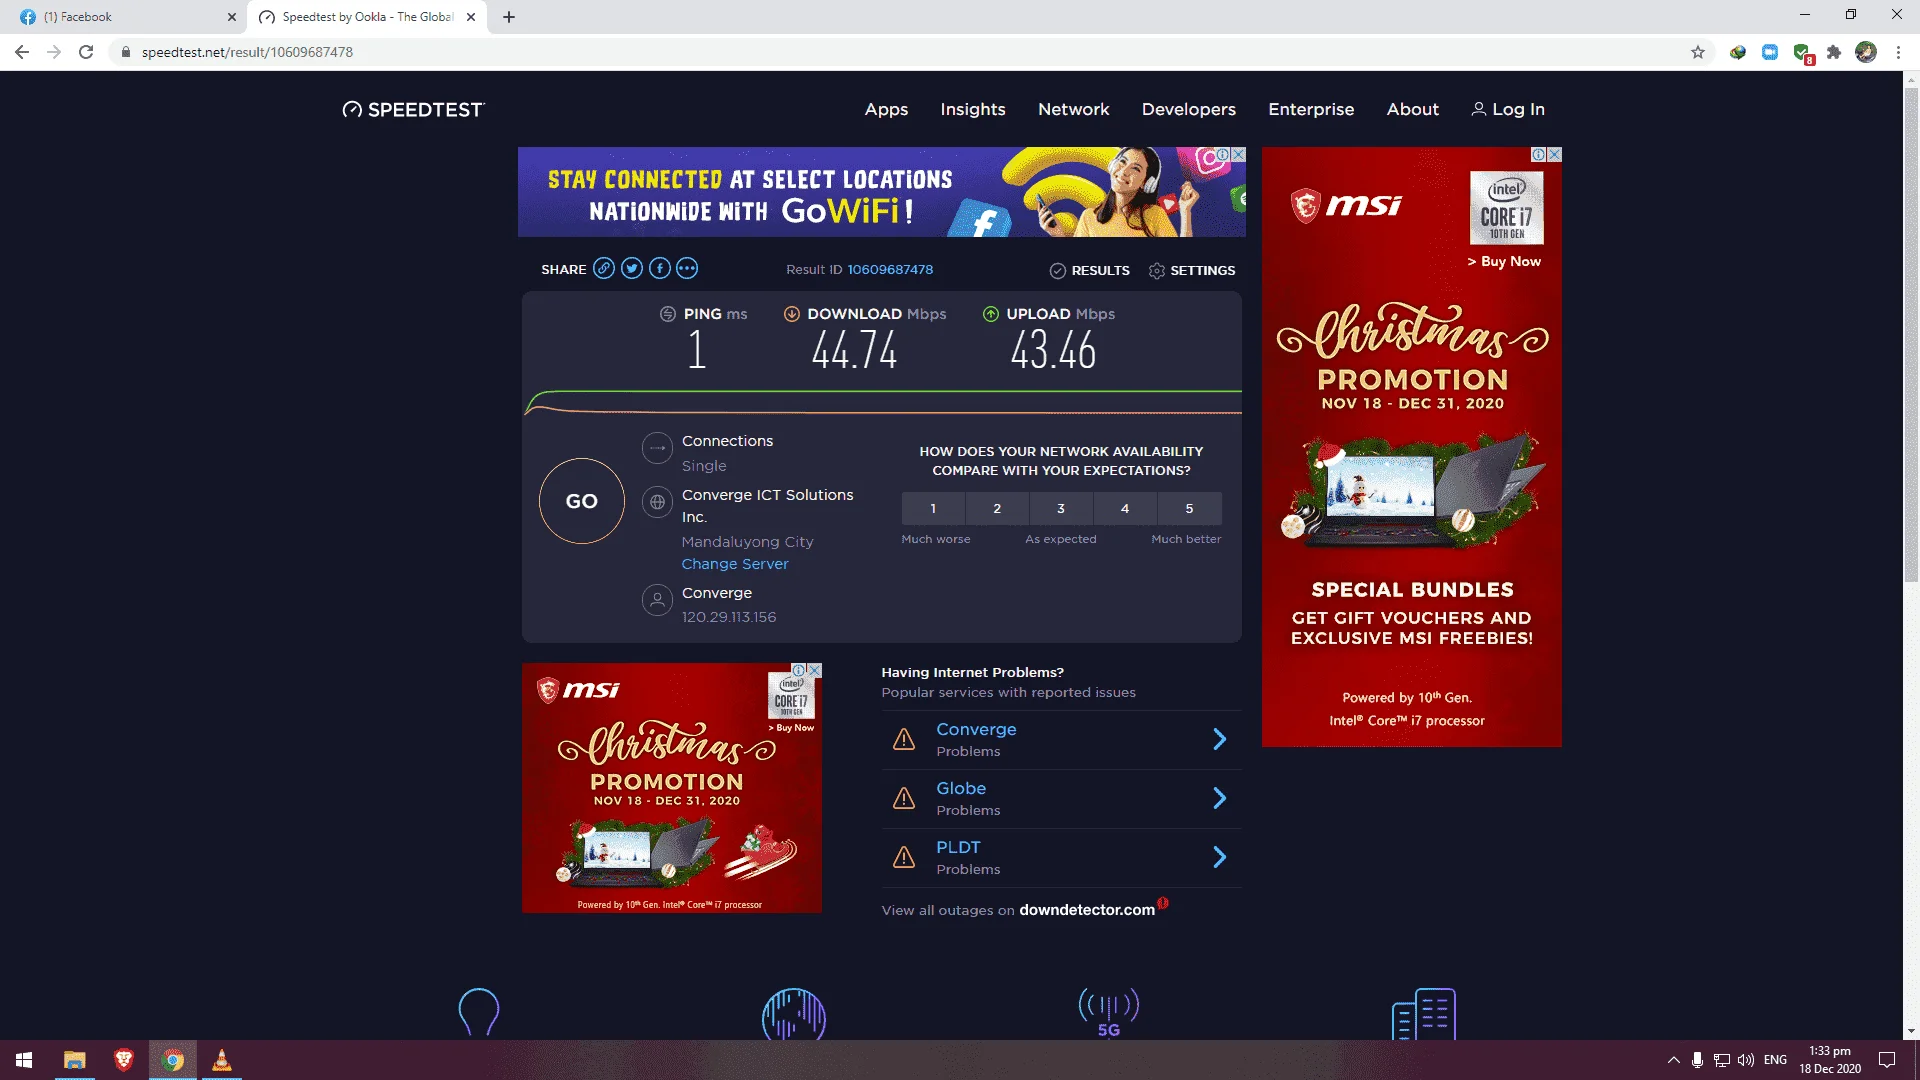This screenshot has width=1920, height=1080.
Task: Click the PLDT outage link
Action: click(958, 848)
